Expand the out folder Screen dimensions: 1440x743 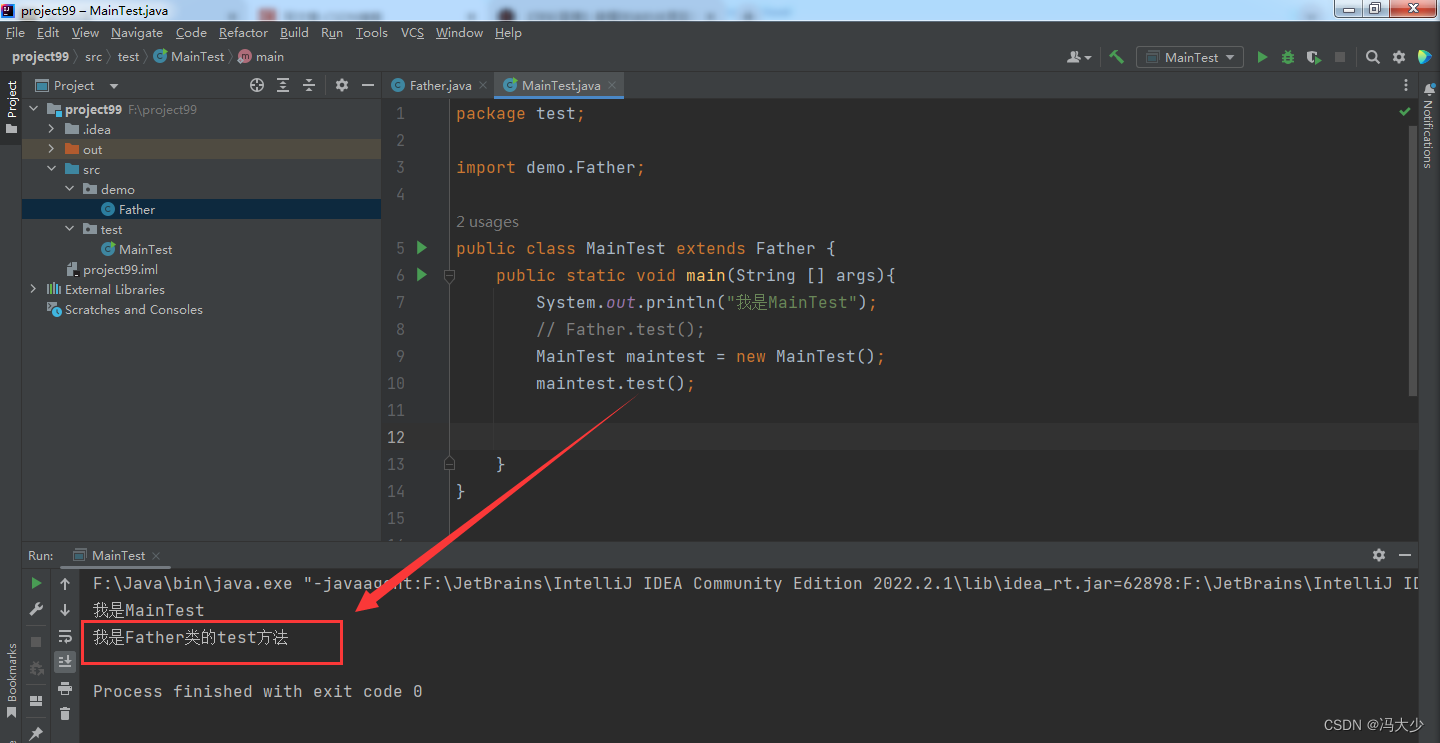click(51, 149)
